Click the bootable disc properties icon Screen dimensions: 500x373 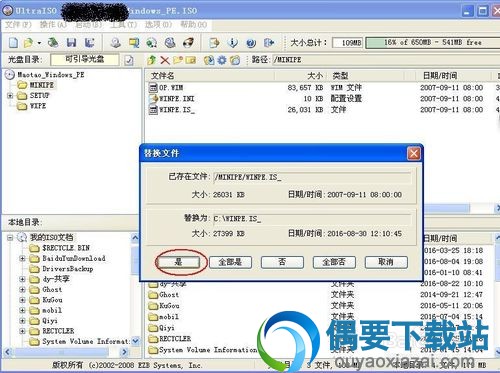tap(129, 60)
